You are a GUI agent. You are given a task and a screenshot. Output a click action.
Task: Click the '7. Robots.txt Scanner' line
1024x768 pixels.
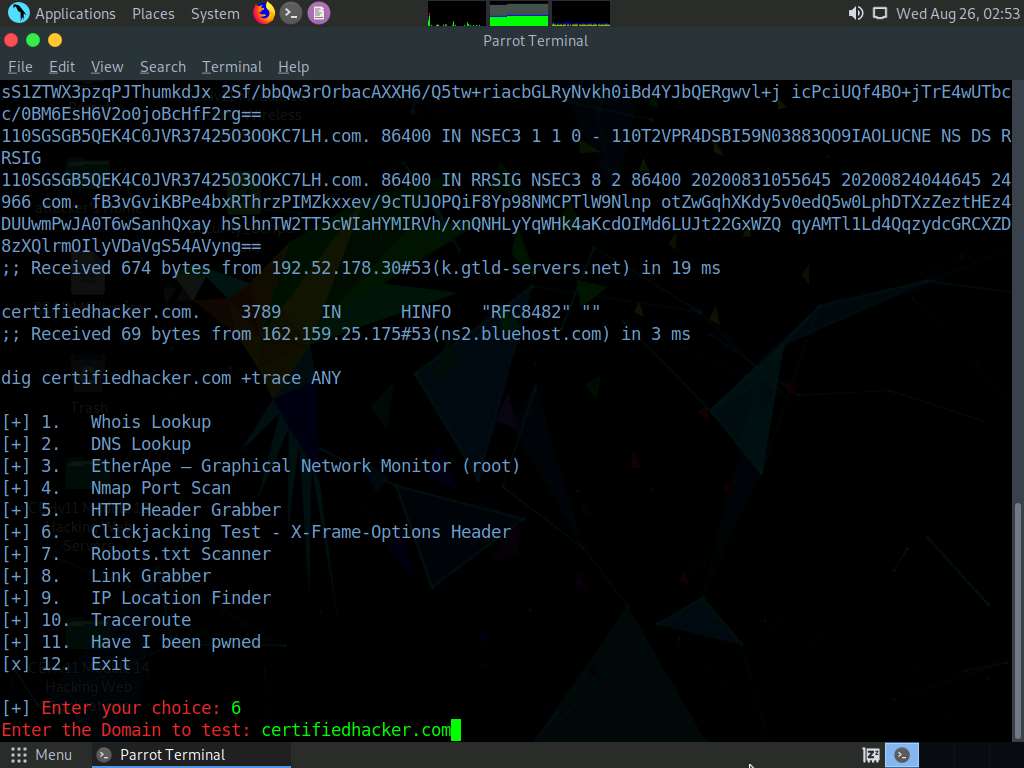136,554
